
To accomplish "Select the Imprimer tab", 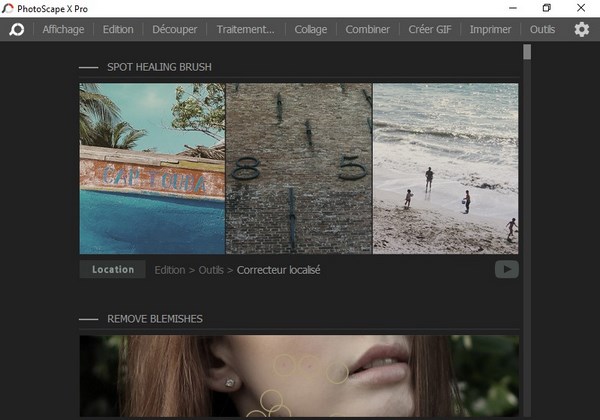I will pos(490,29).
